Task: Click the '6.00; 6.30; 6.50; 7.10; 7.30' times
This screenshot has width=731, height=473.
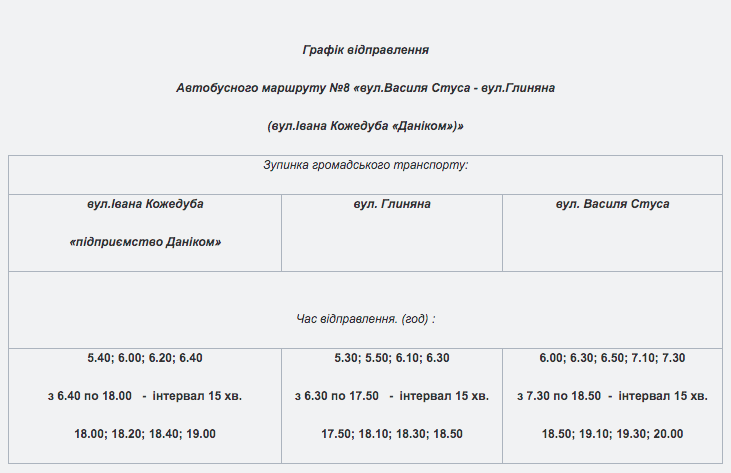Action: pyautogui.click(x=613, y=358)
